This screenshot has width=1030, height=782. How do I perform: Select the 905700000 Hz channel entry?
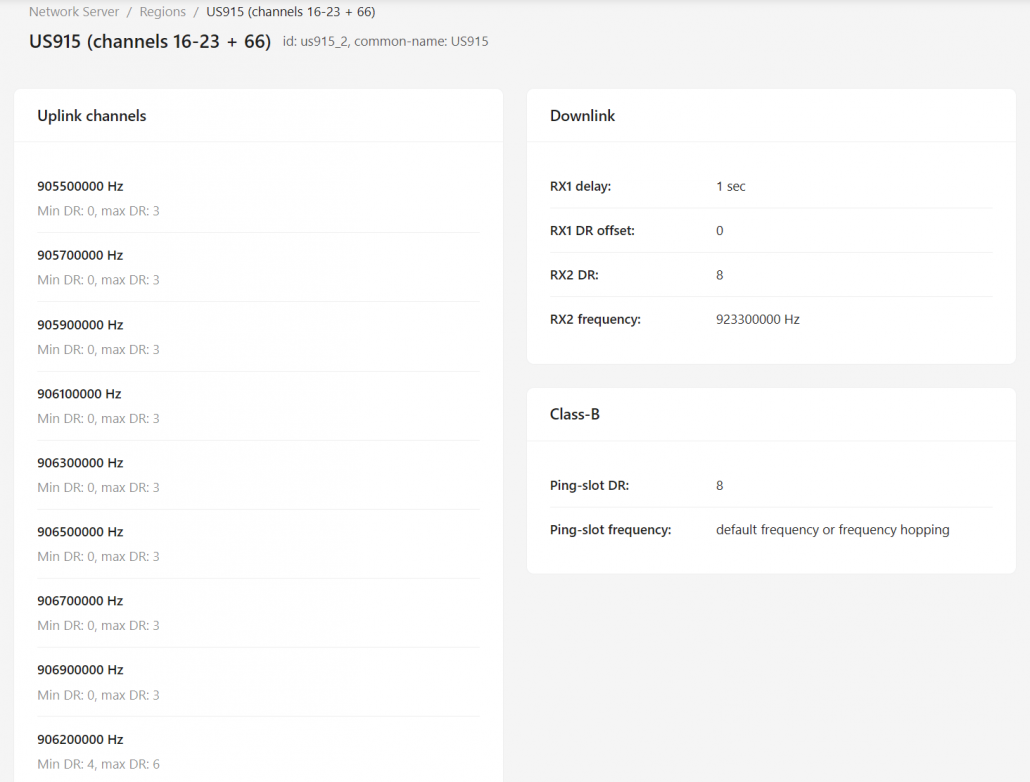[x=80, y=256]
